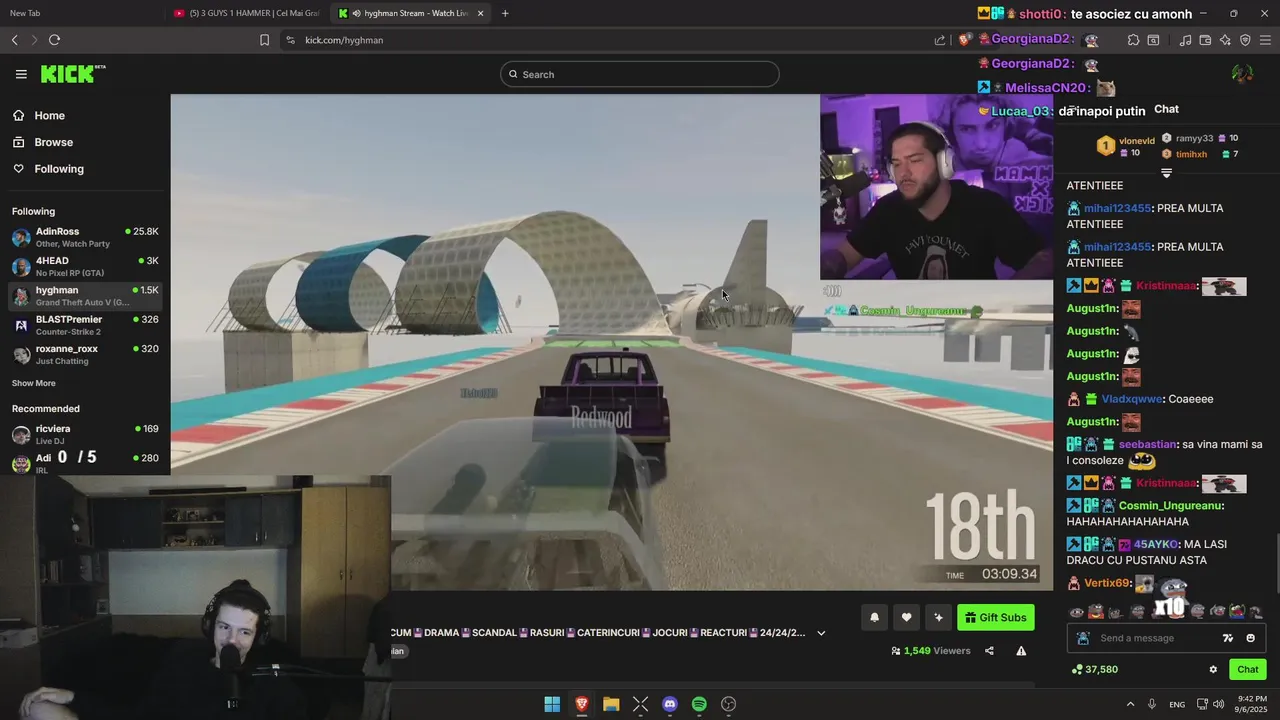Click the sparkle button beside Gift Subs

(938, 617)
